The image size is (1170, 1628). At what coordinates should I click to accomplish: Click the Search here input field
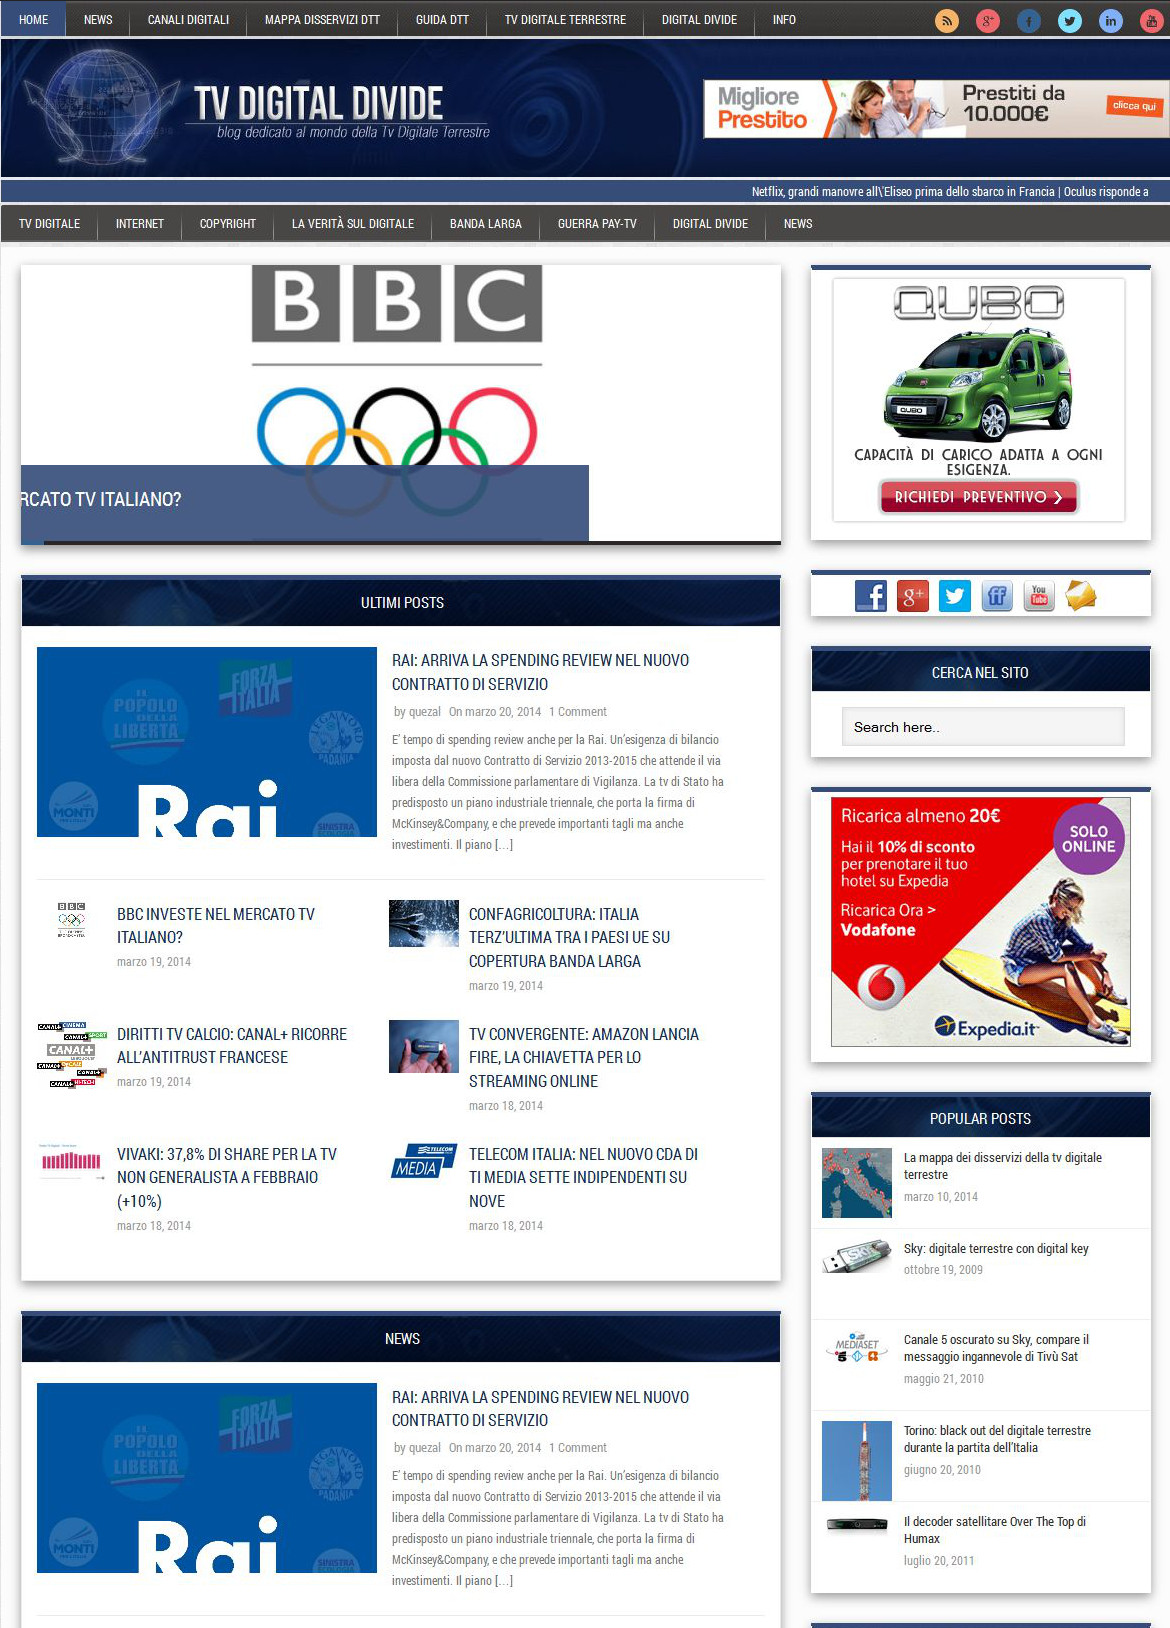pos(983,727)
